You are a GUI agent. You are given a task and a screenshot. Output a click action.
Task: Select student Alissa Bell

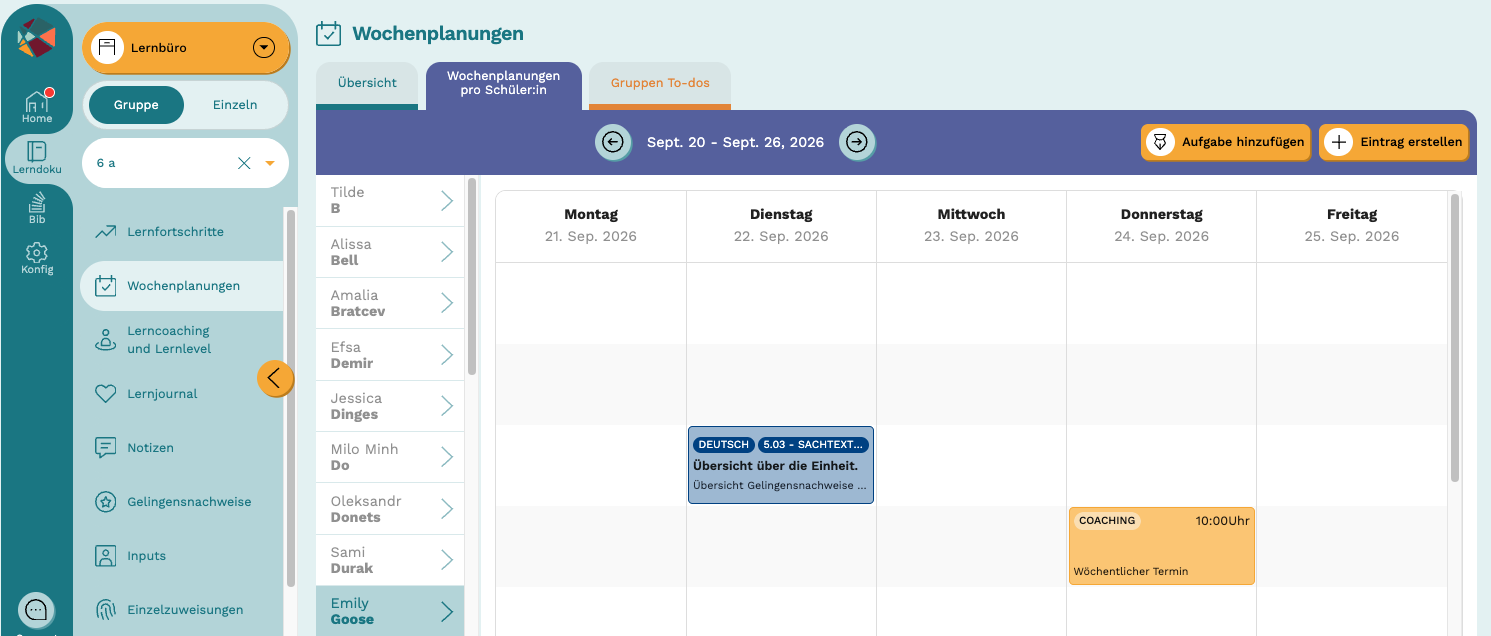tap(390, 252)
